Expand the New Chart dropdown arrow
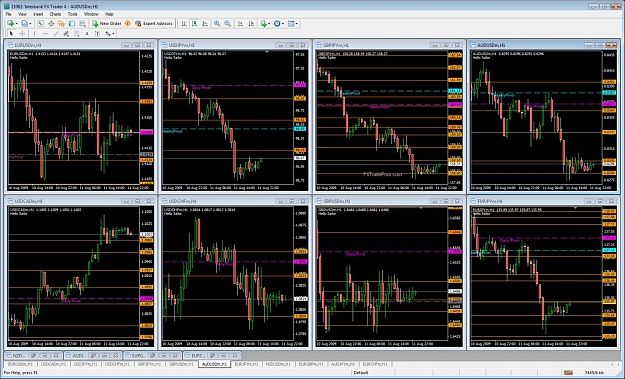Screen dimensions: 625x379 pyautogui.click(x=16, y=24)
